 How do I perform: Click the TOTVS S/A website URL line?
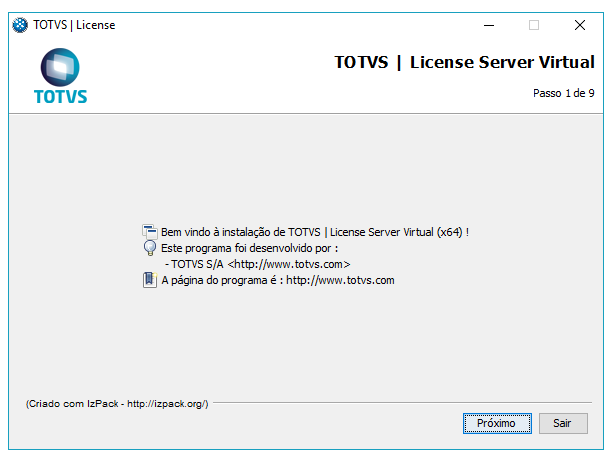pyautogui.click(x=257, y=264)
